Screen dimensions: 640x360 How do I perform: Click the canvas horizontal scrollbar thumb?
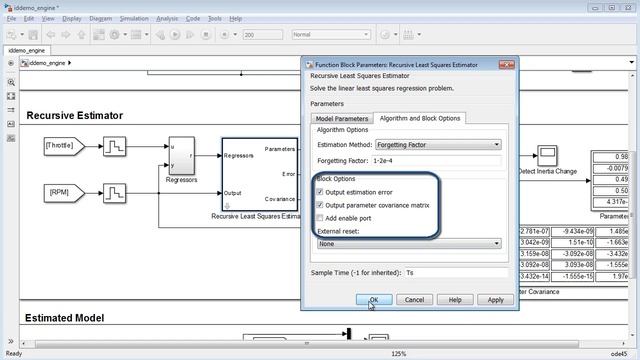(x=307, y=344)
